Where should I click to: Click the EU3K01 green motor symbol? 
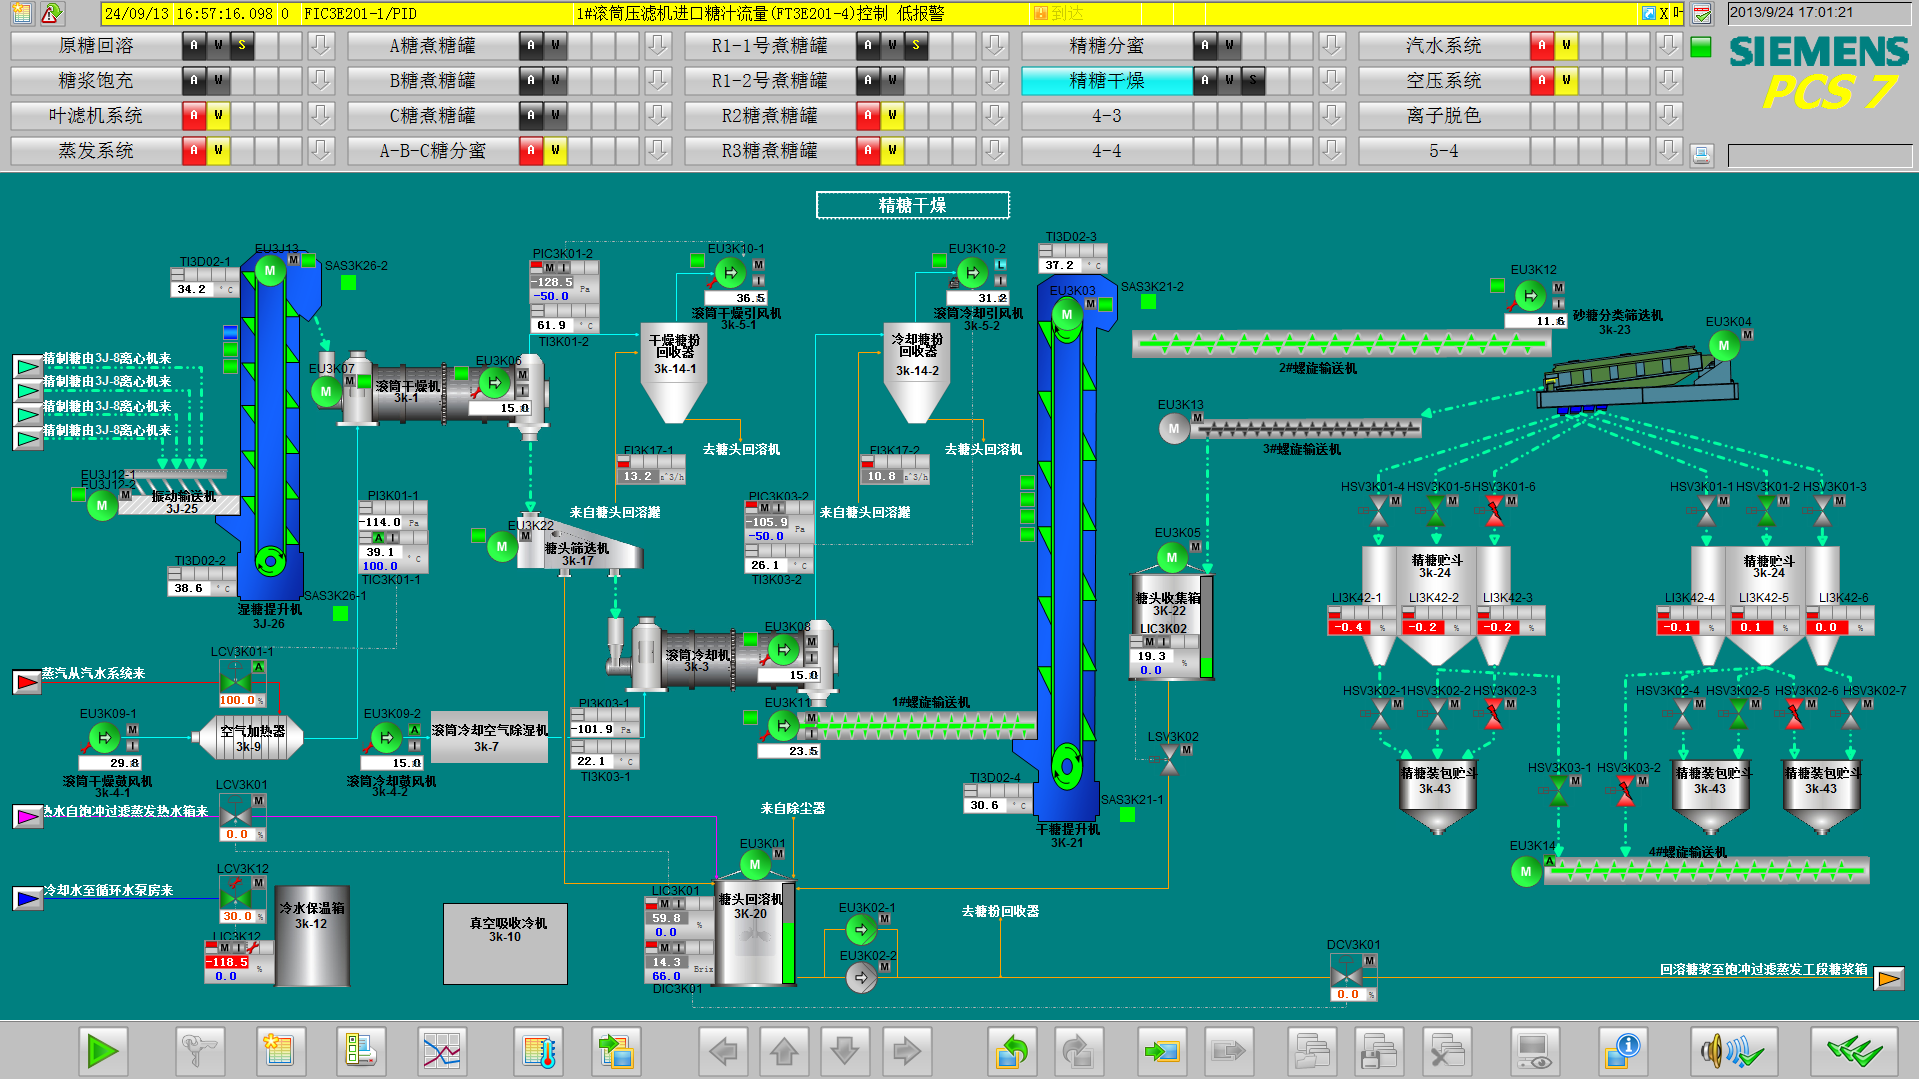pos(755,864)
